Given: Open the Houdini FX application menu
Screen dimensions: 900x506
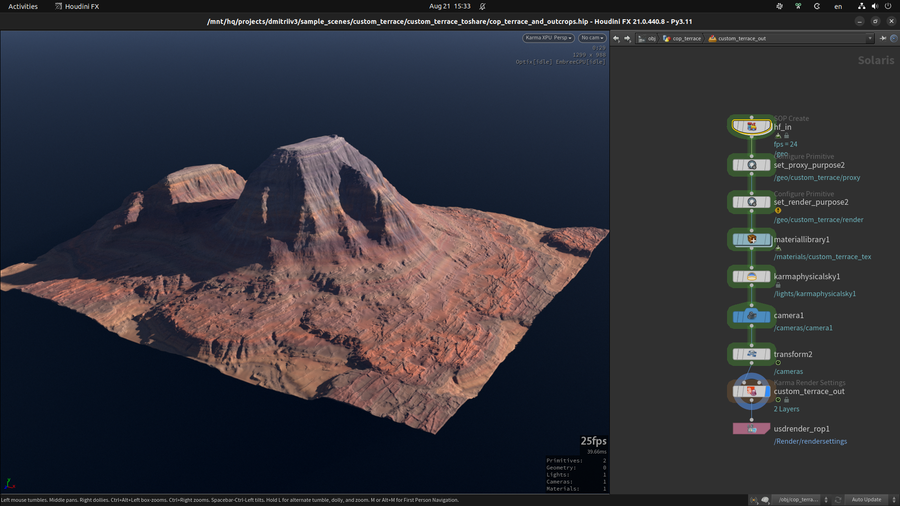Looking at the screenshot, I should 77,6.
